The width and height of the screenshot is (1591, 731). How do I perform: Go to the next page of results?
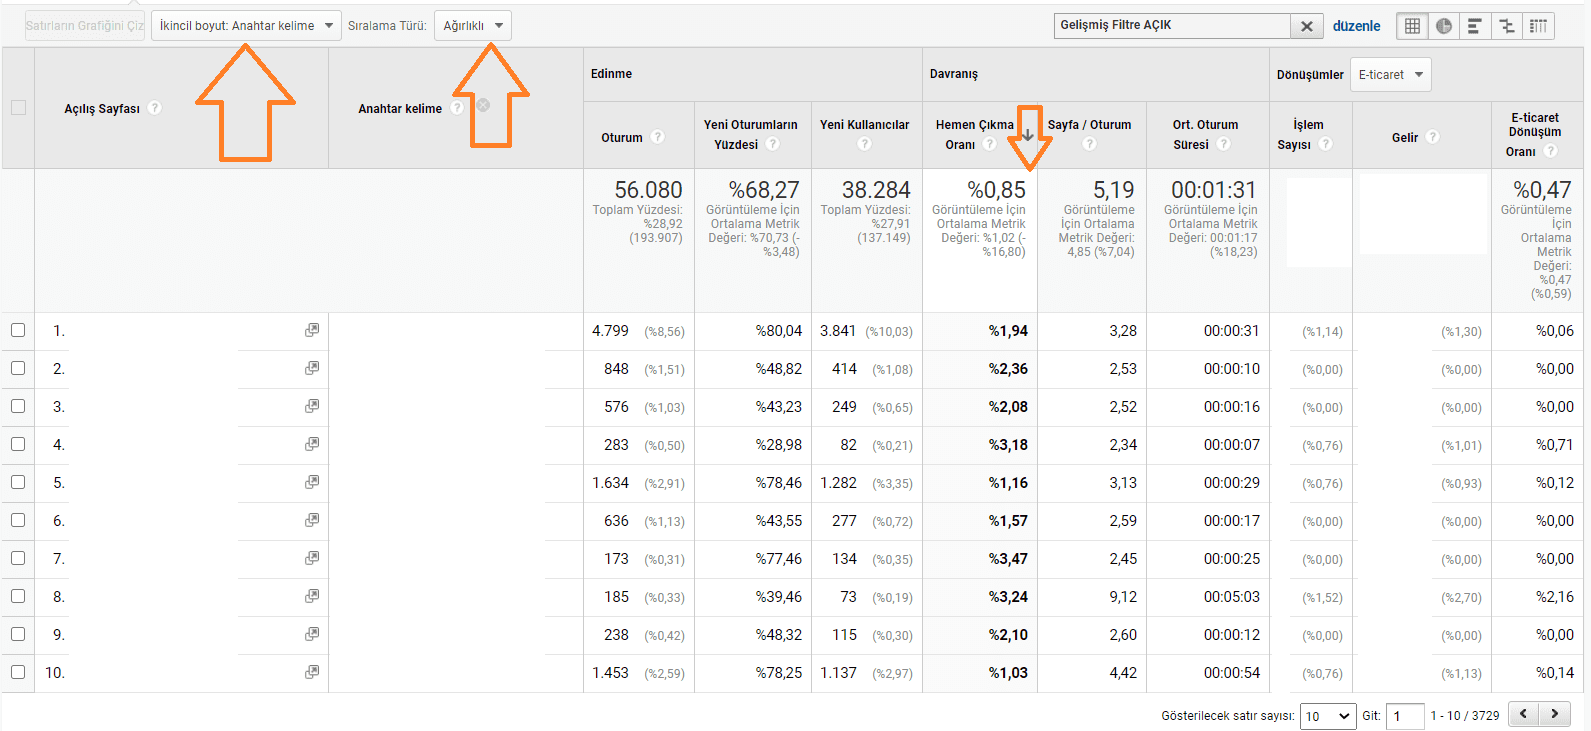click(1554, 714)
